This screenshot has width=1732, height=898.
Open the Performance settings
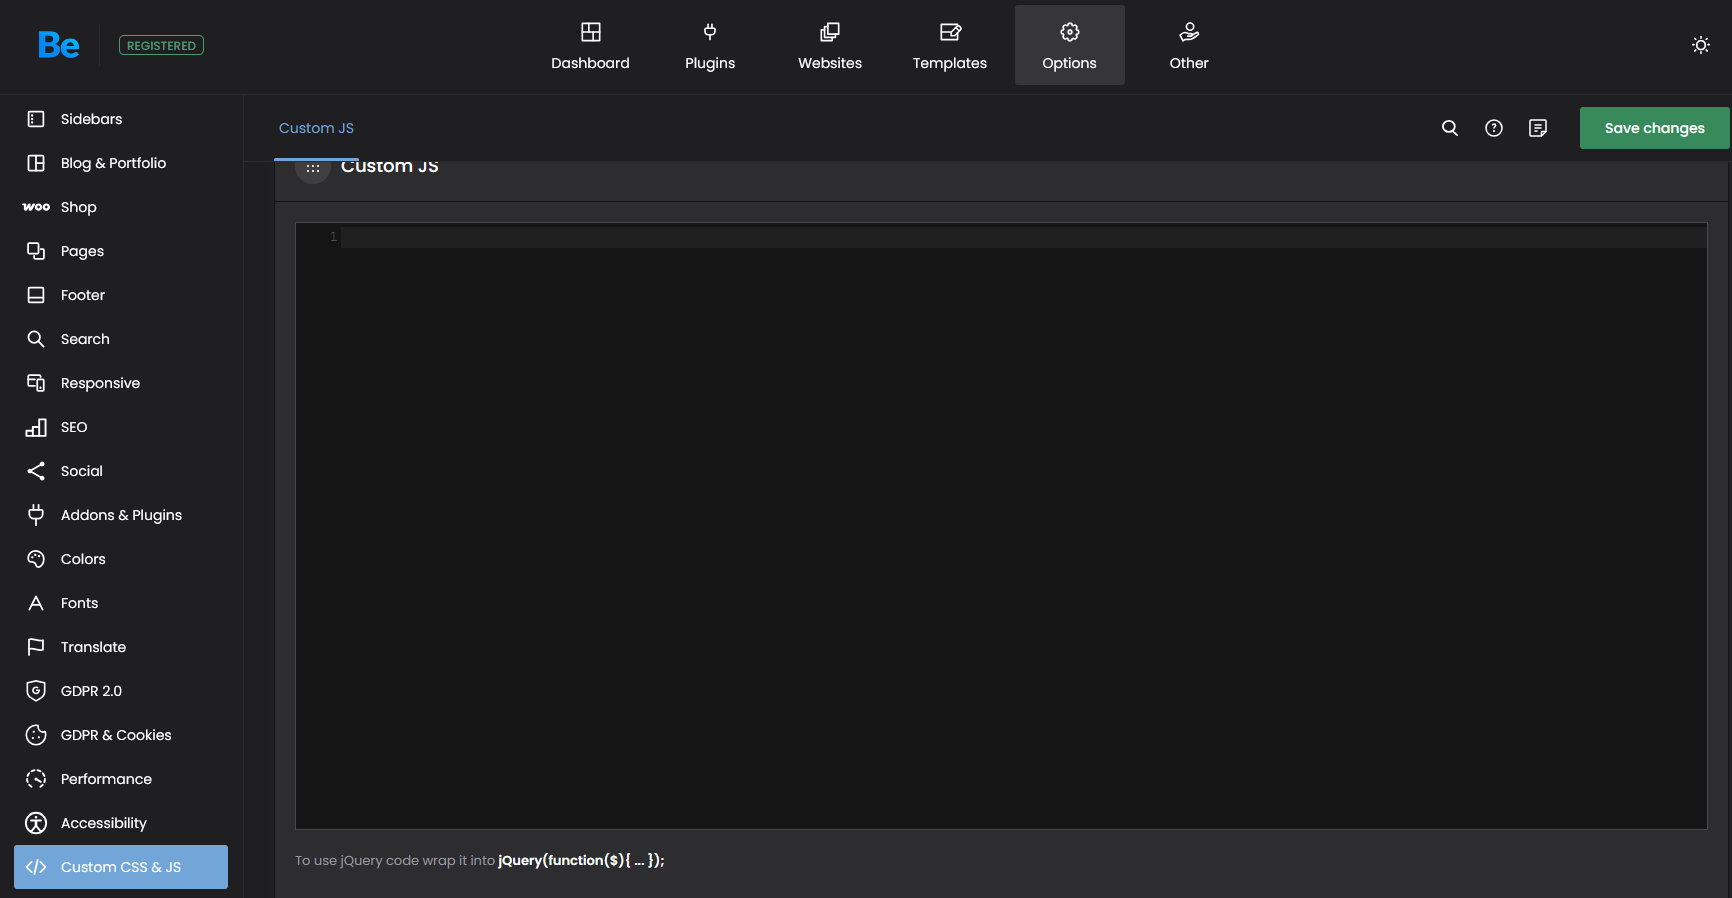pos(106,779)
